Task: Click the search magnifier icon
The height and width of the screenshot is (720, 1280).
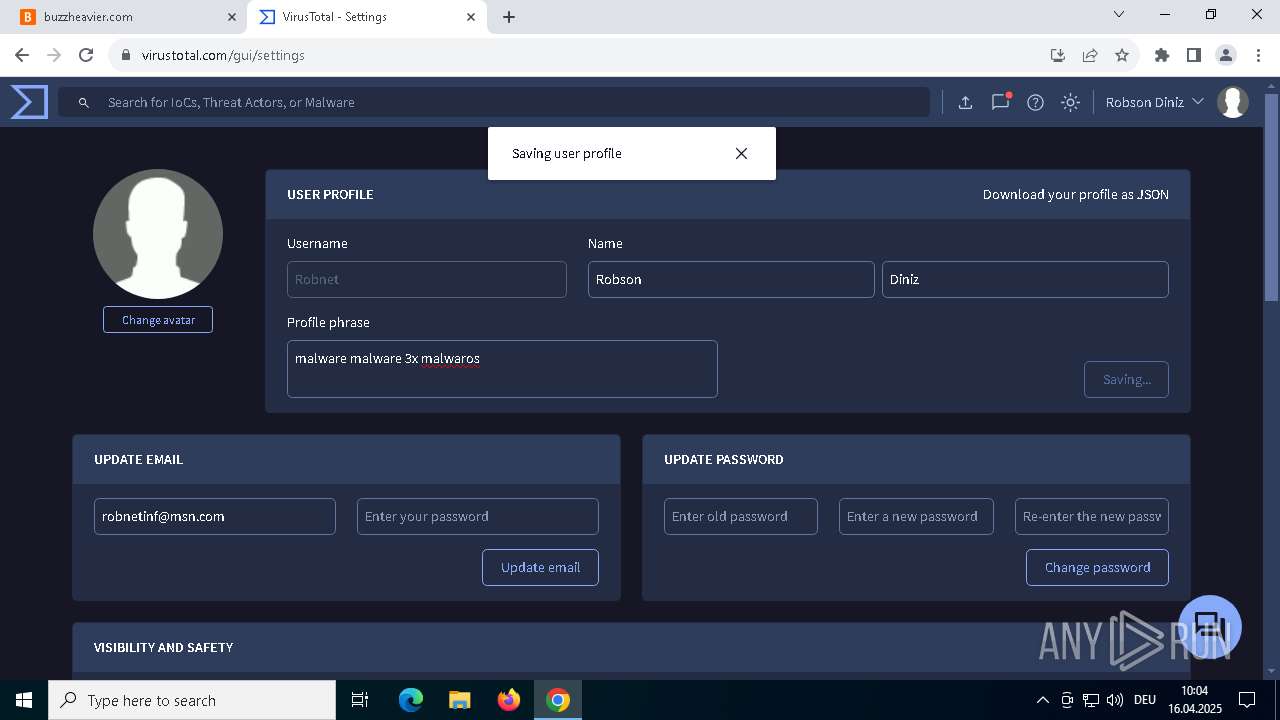Action: pyautogui.click(x=84, y=102)
